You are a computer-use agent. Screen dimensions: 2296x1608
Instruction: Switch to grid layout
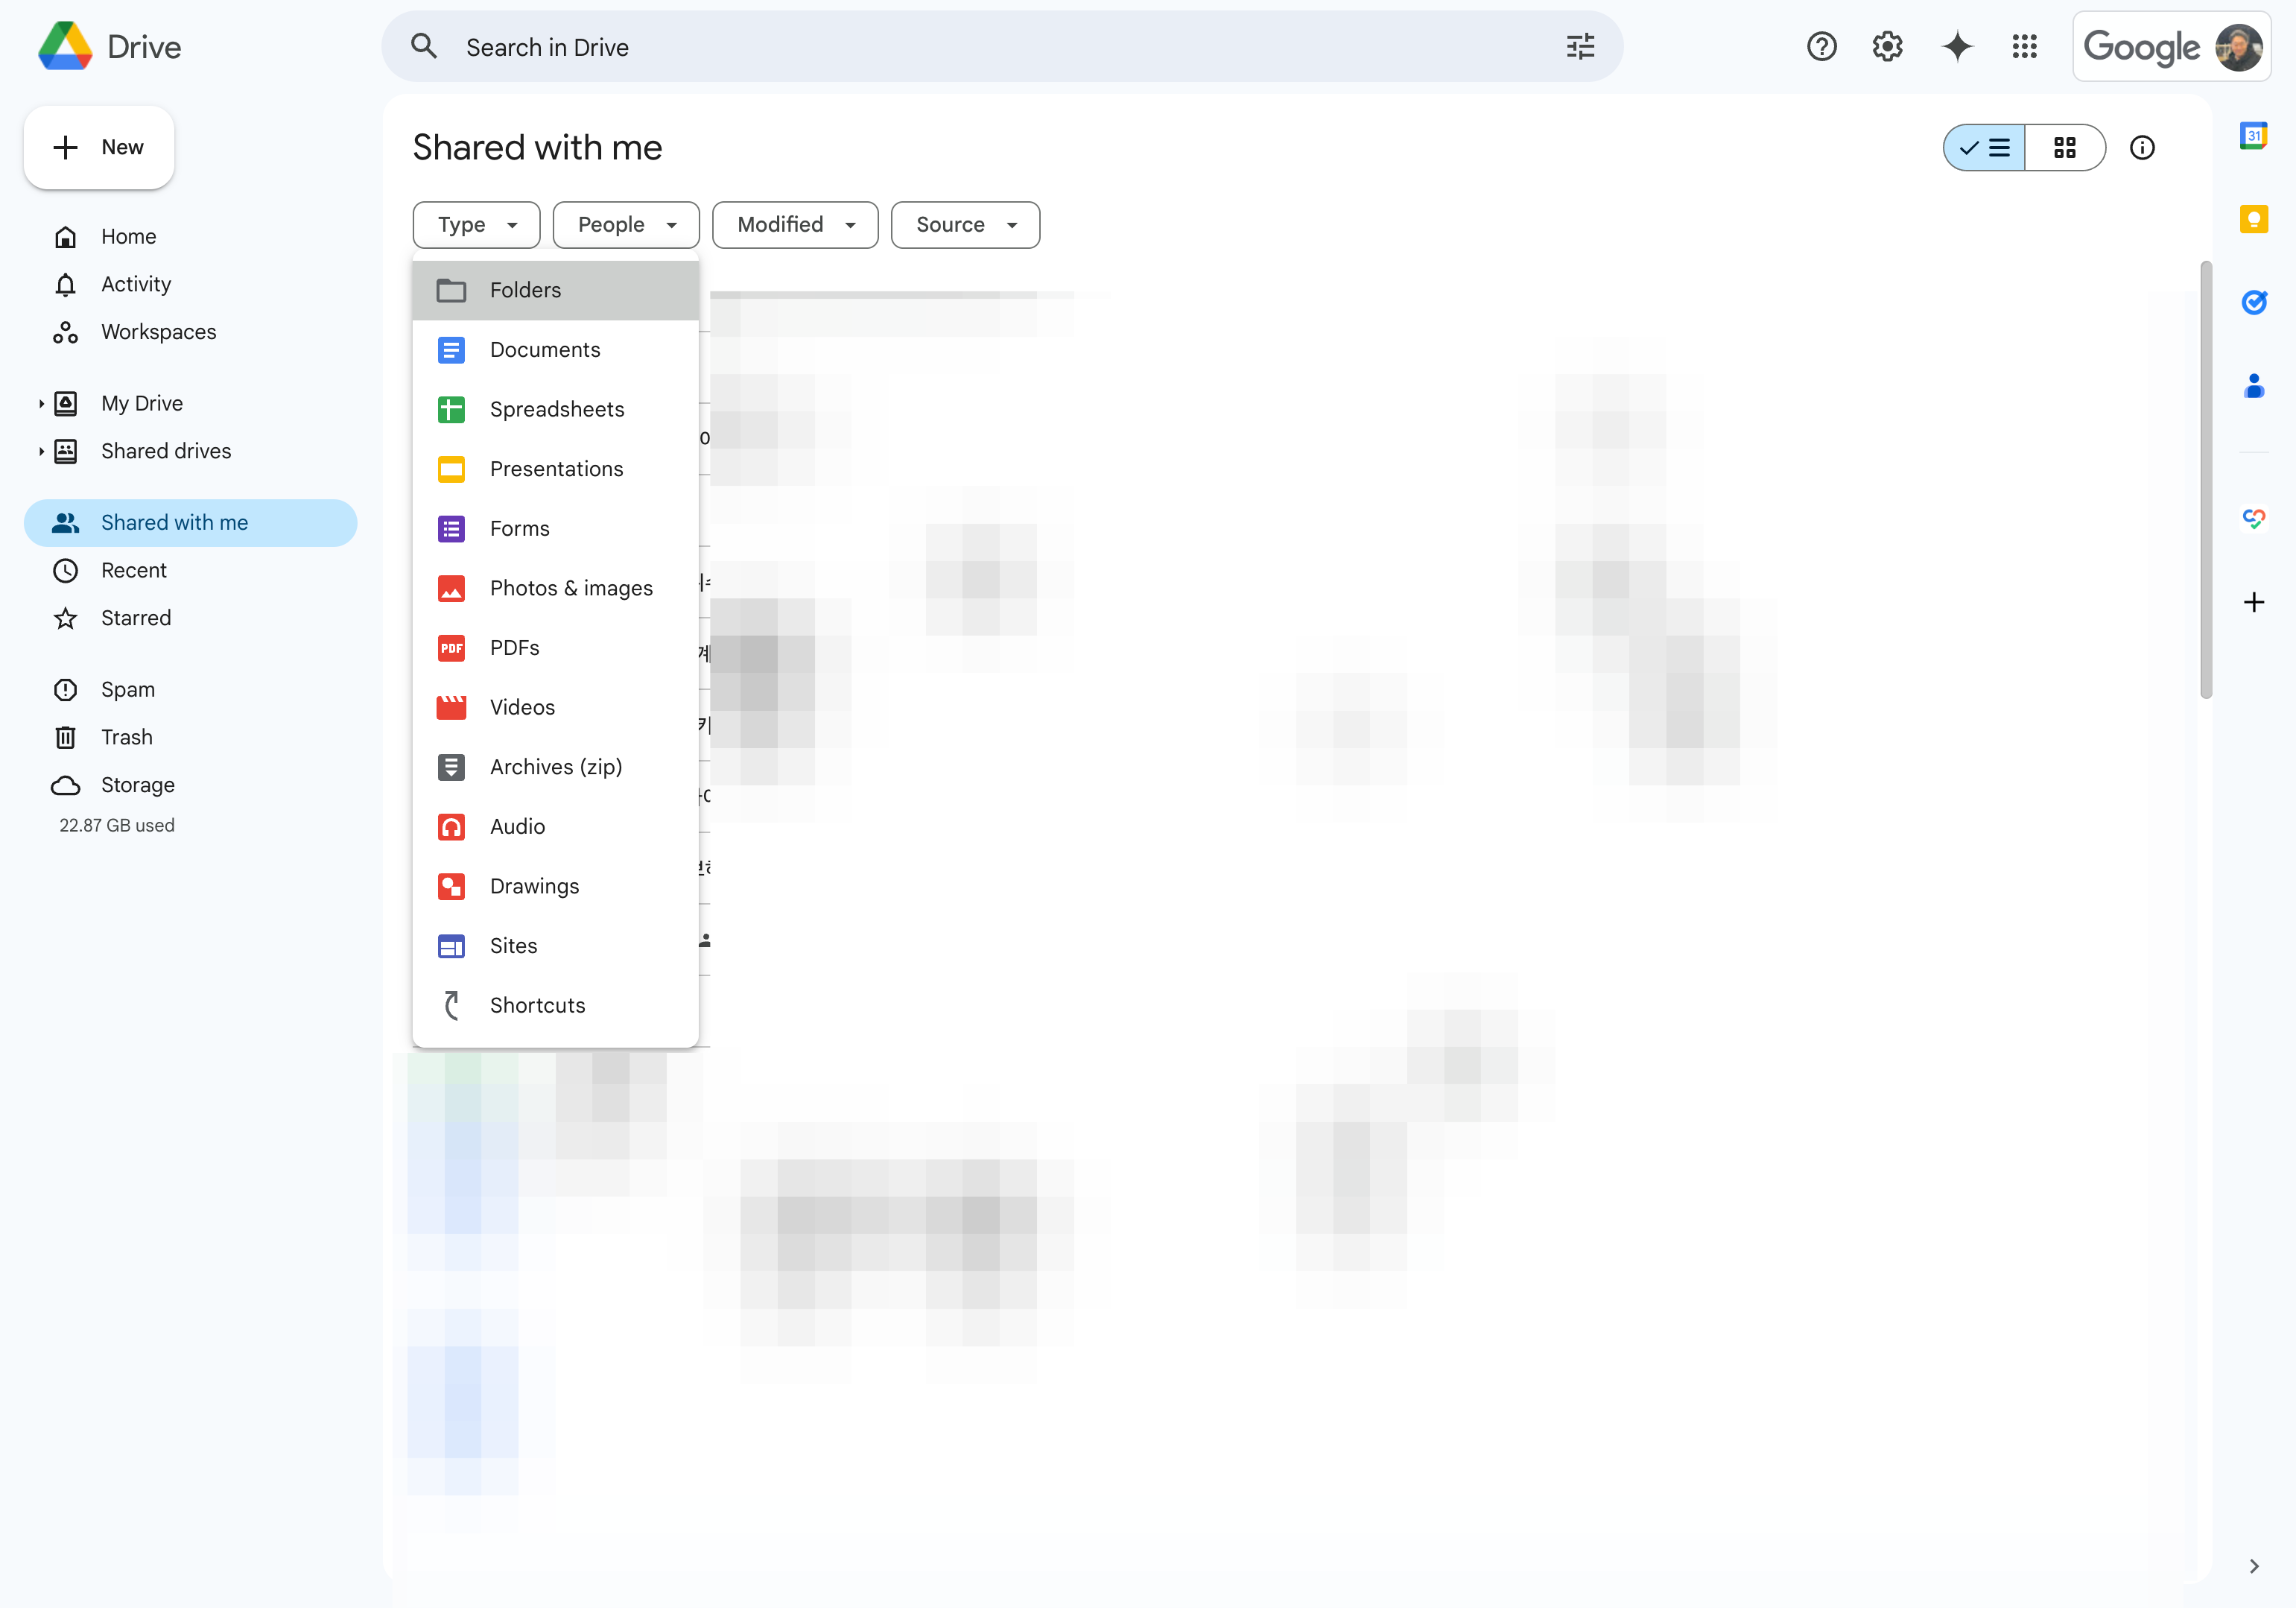(2065, 148)
